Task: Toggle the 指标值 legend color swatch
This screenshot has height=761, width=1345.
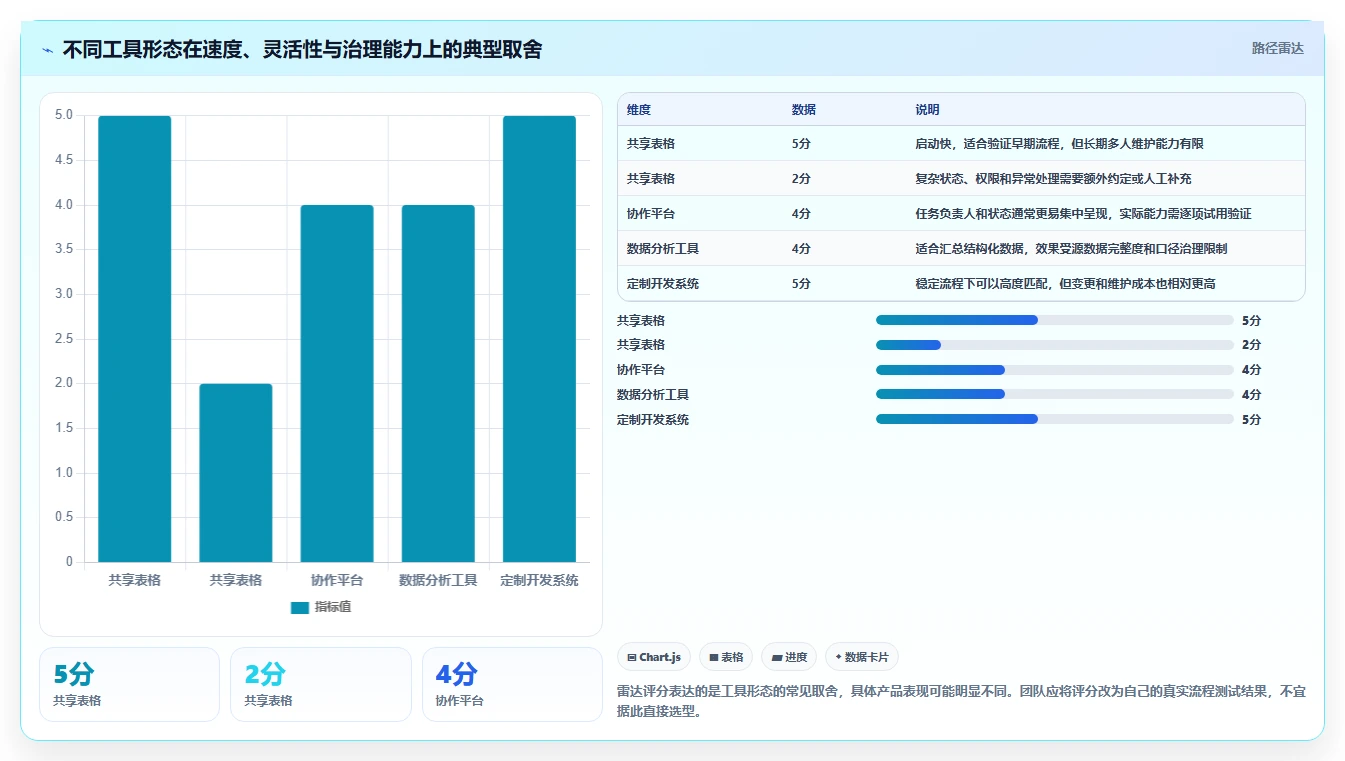Action: coord(299,607)
